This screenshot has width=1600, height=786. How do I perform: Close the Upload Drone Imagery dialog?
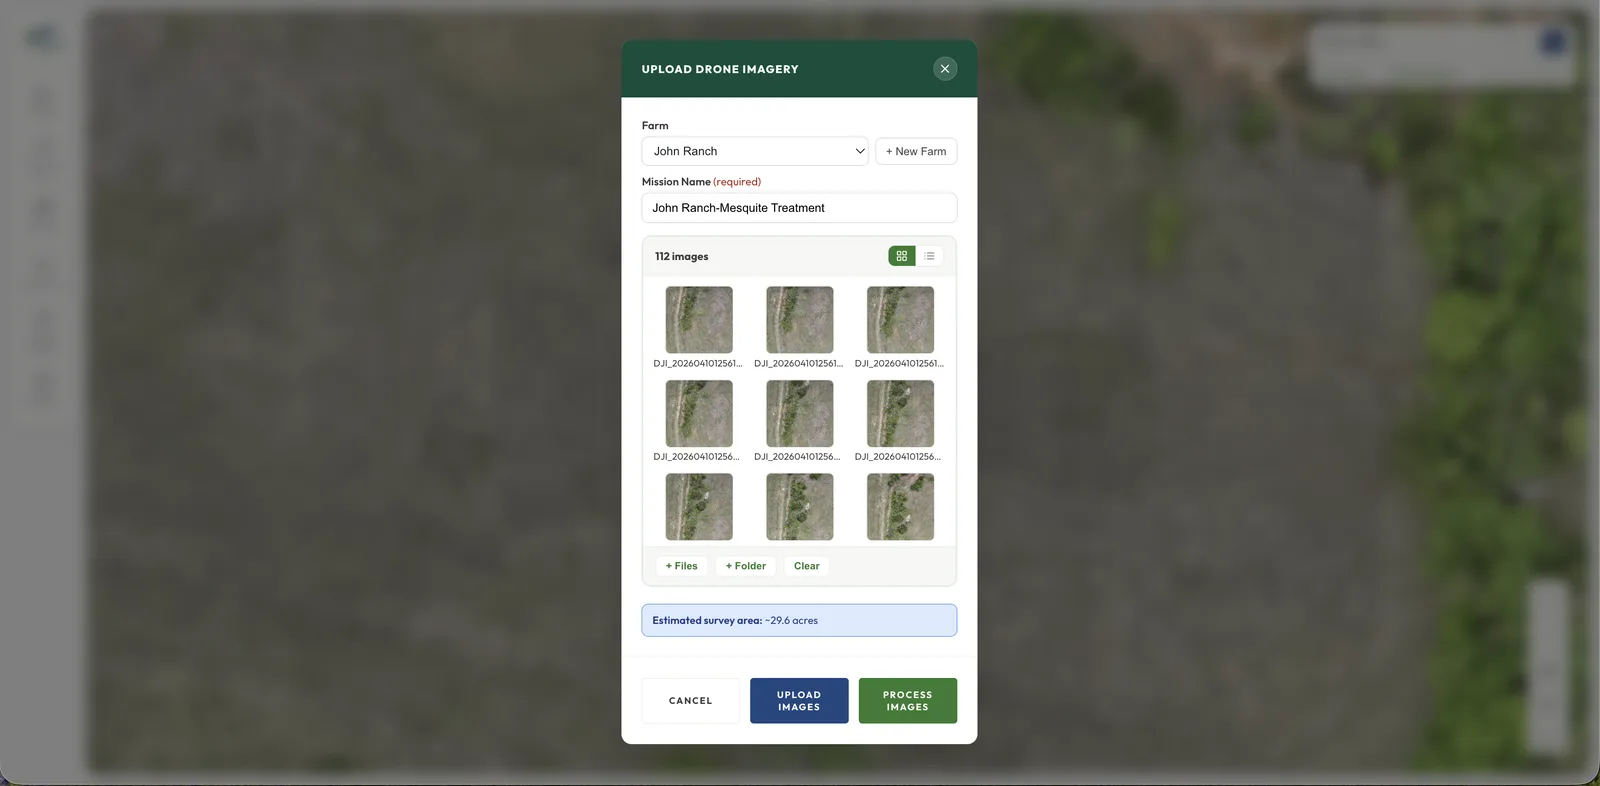point(944,69)
